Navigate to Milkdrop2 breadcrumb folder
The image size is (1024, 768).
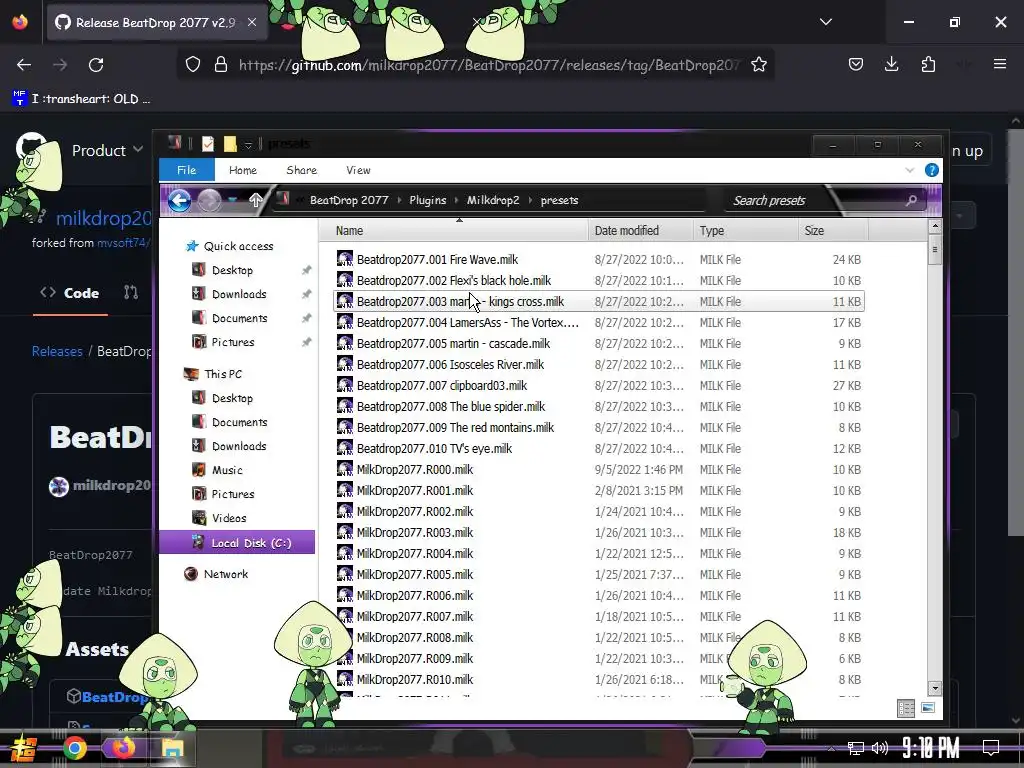click(x=493, y=200)
